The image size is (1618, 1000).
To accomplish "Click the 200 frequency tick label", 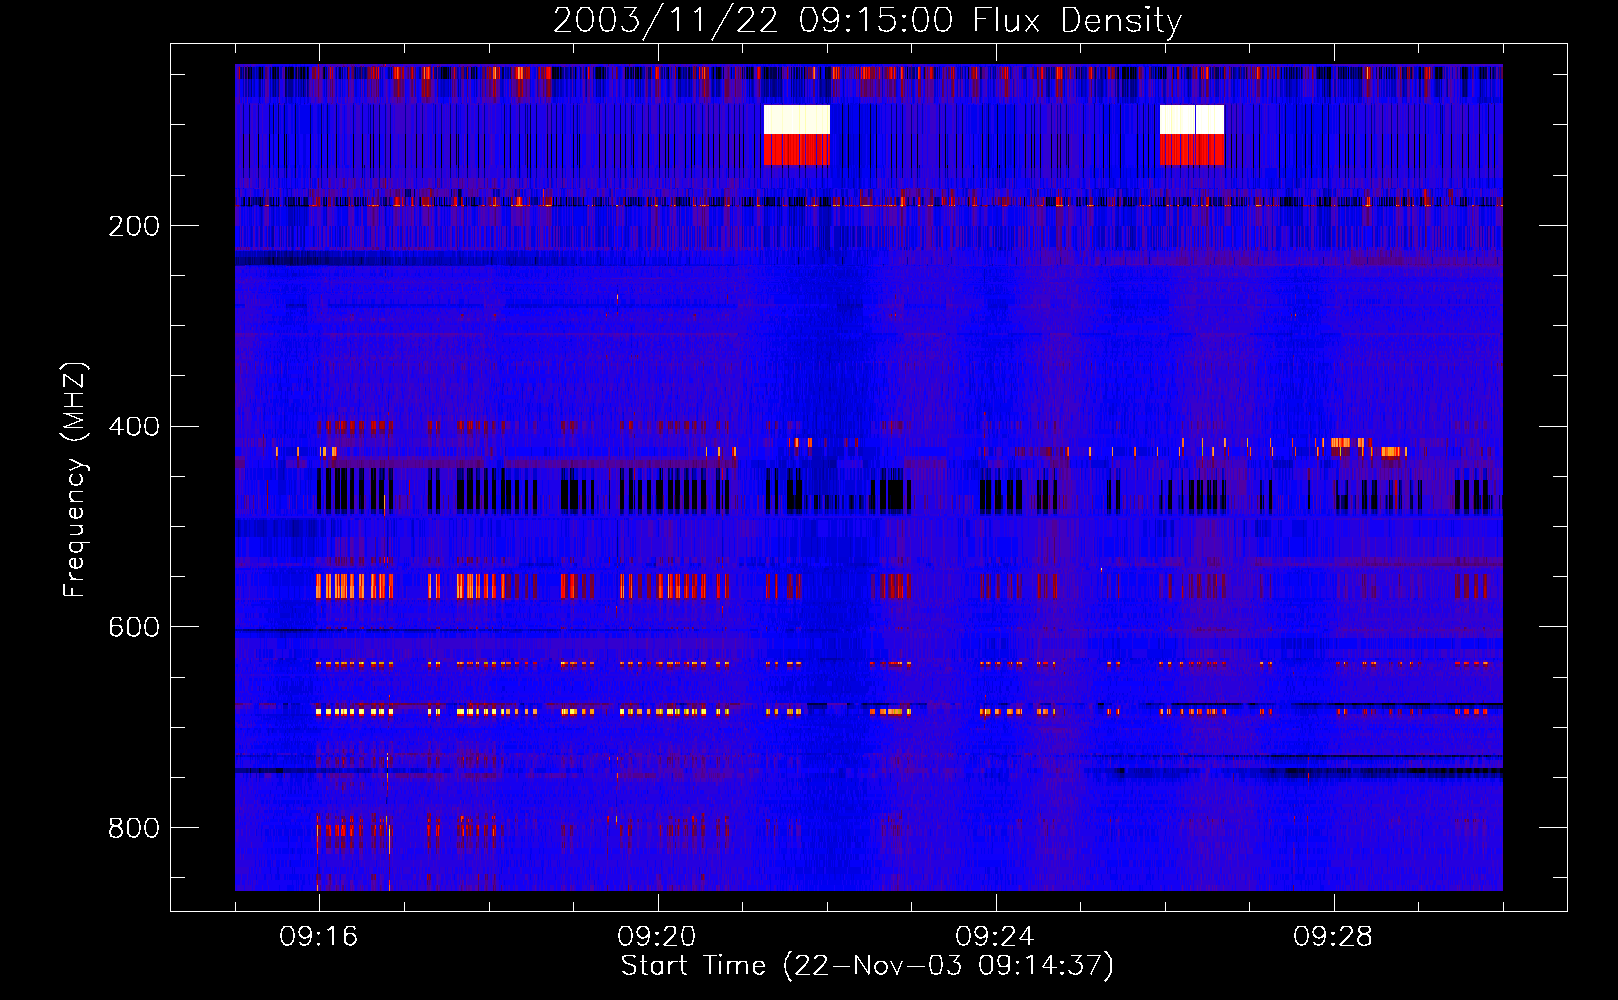I will (x=134, y=226).
